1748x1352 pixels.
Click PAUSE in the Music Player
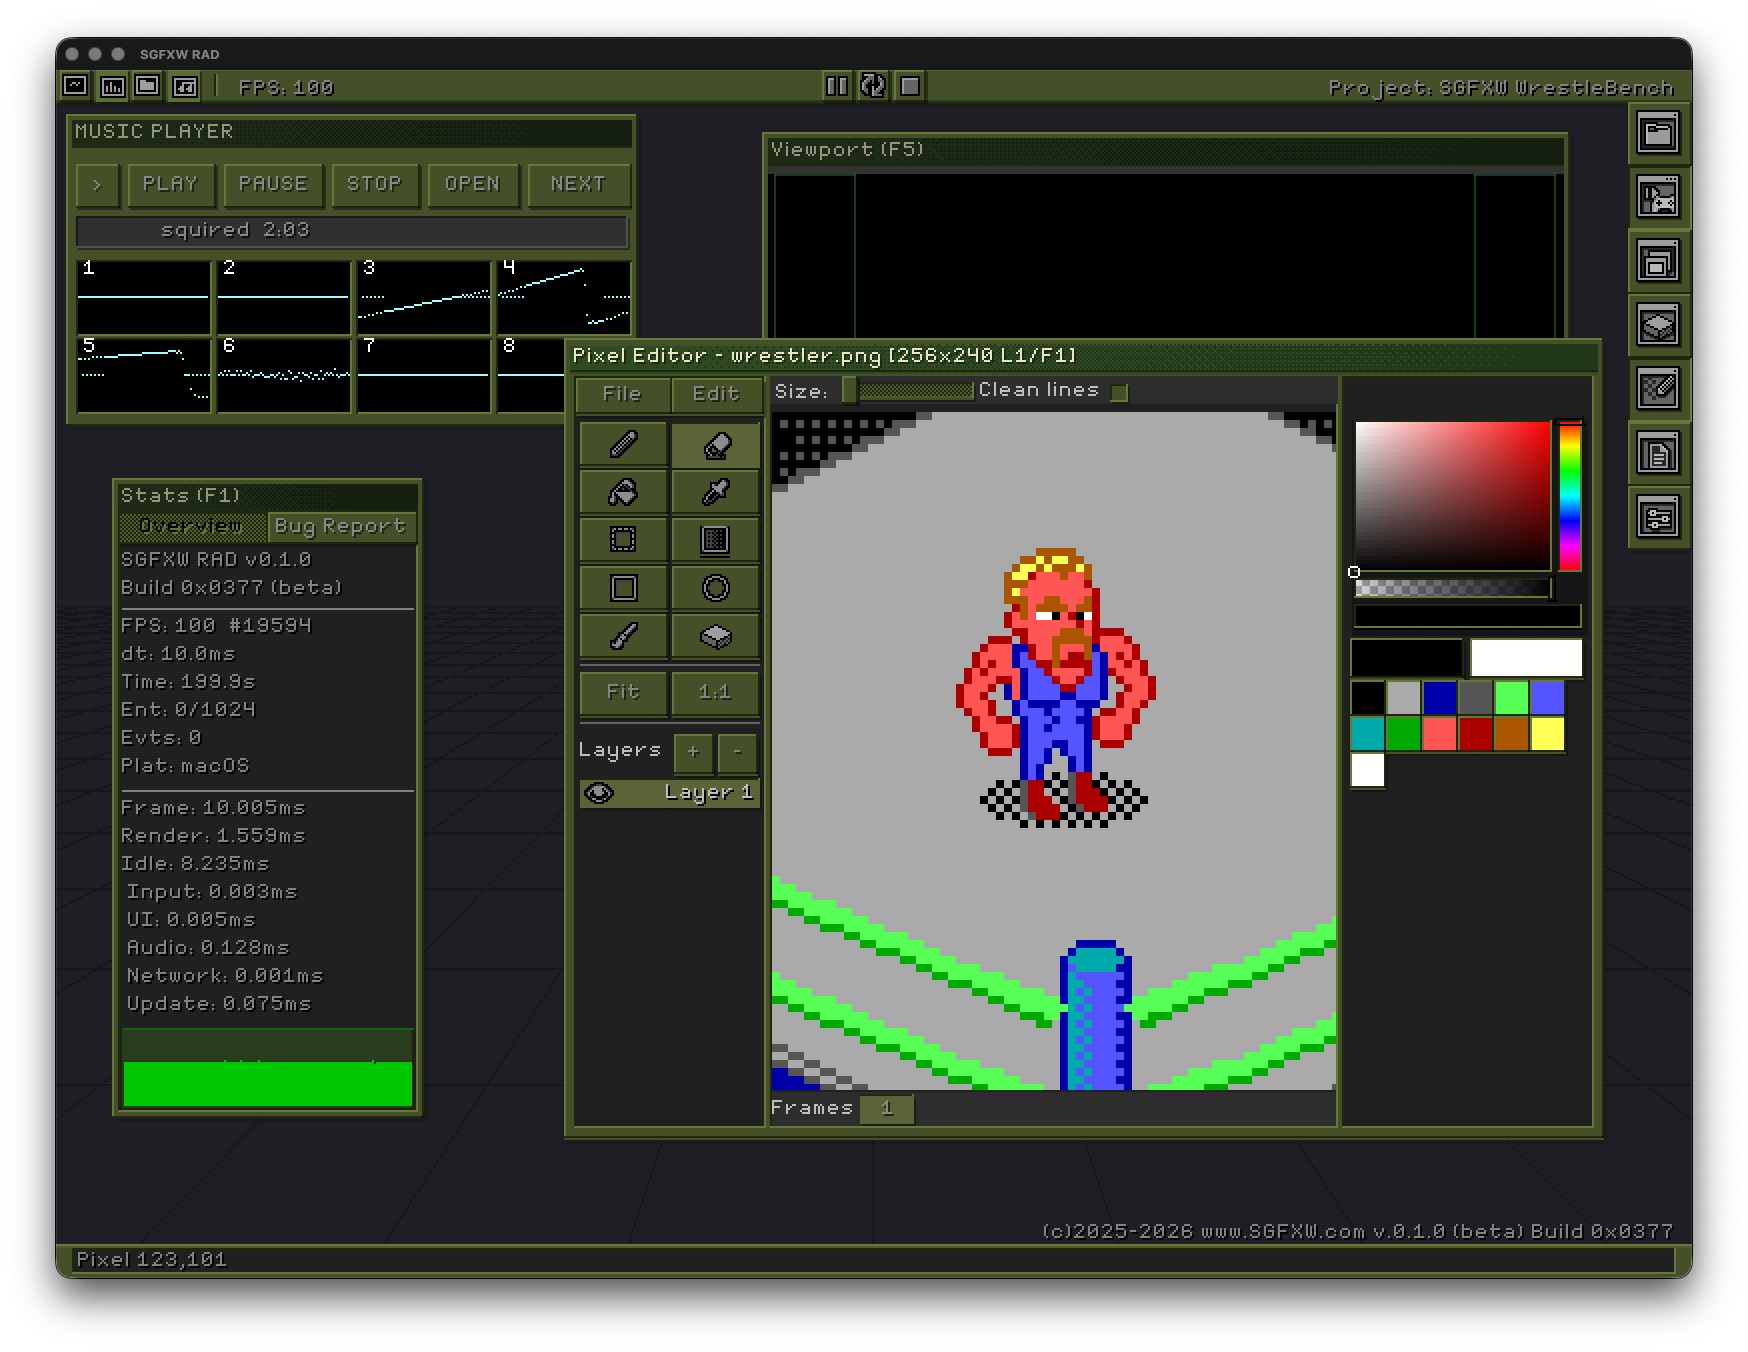273,185
